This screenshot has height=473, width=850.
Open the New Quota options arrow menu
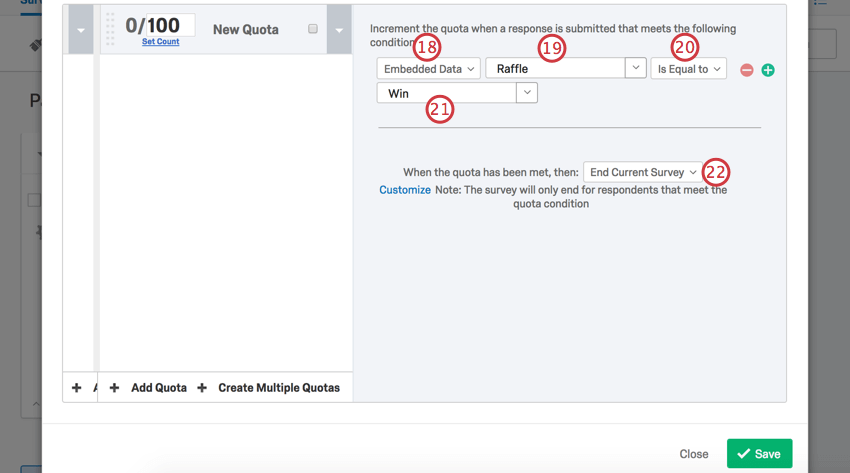339,30
